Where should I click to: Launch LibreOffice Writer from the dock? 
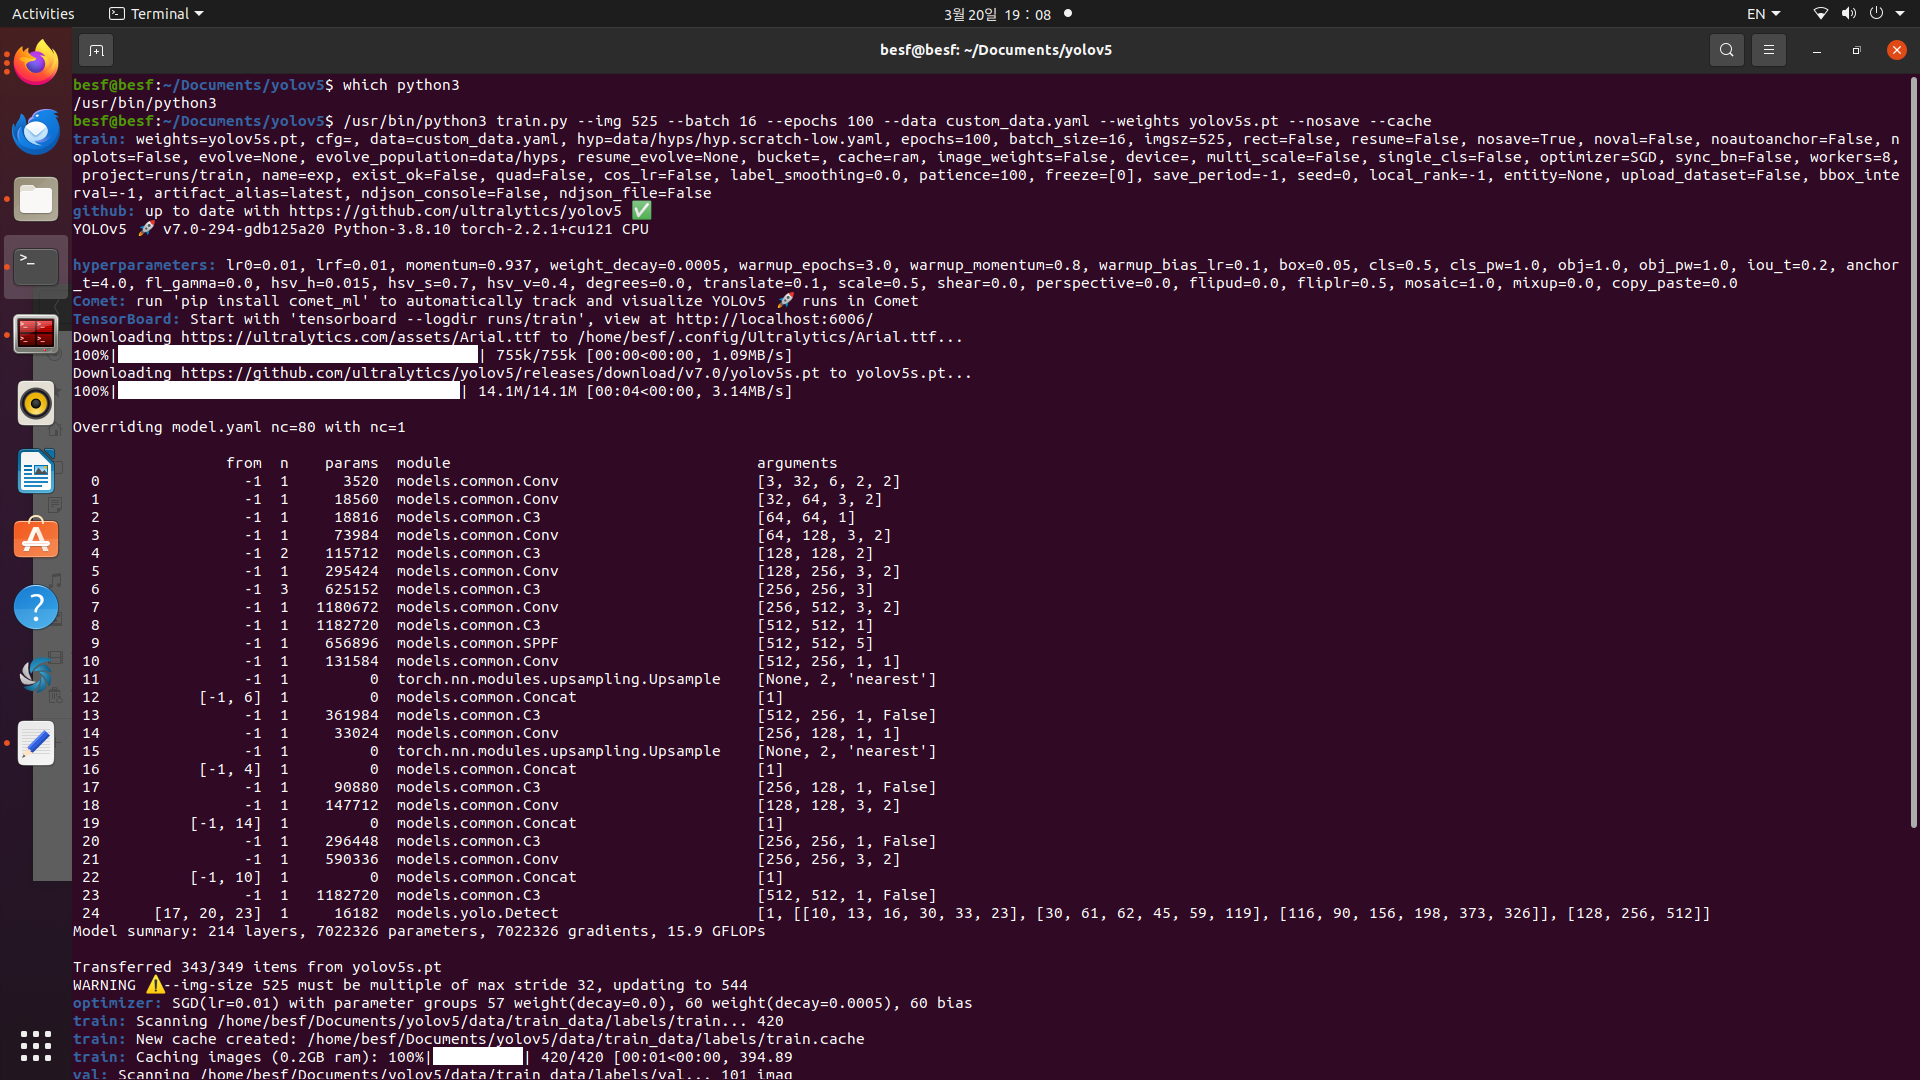pos(36,471)
